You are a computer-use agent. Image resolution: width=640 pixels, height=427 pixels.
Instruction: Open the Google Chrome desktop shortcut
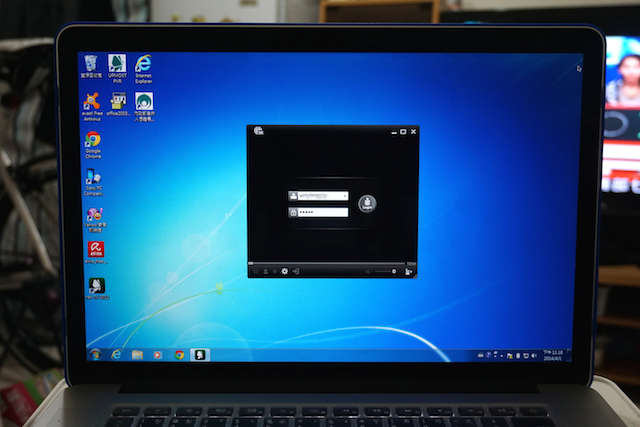pyautogui.click(x=93, y=145)
